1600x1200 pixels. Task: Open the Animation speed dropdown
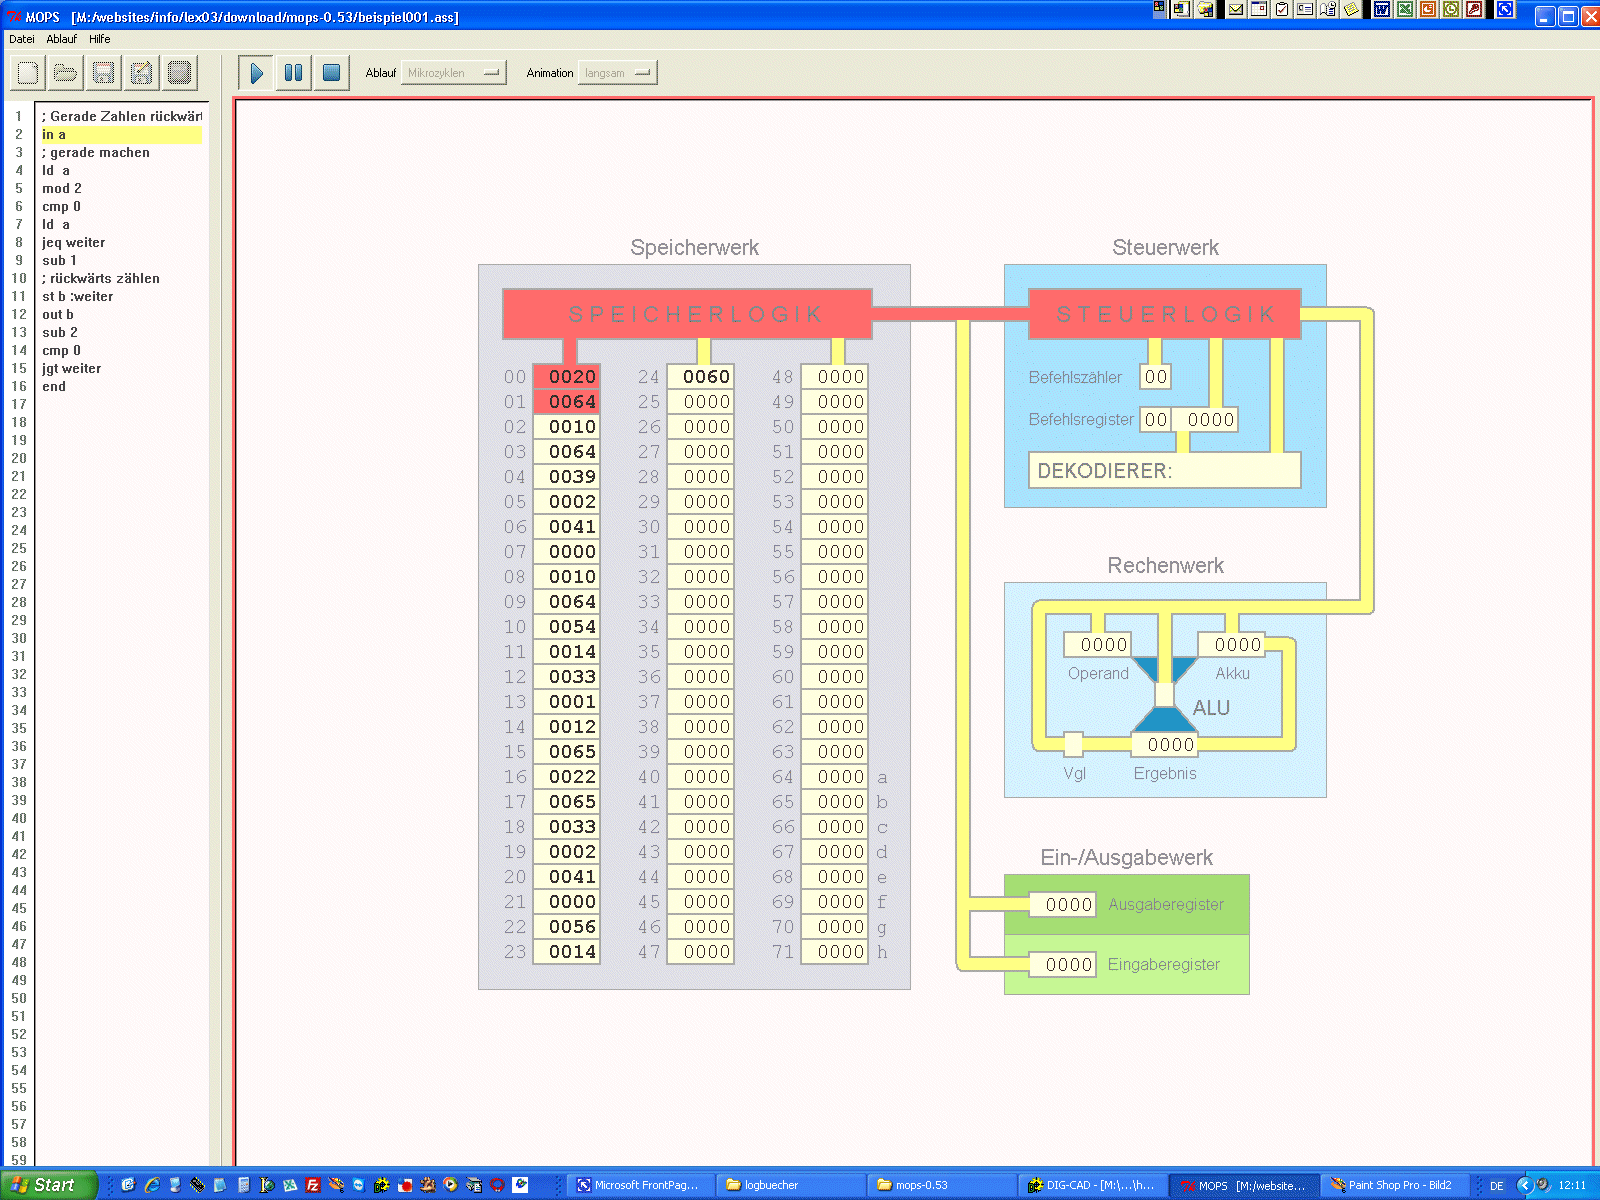(x=617, y=73)
